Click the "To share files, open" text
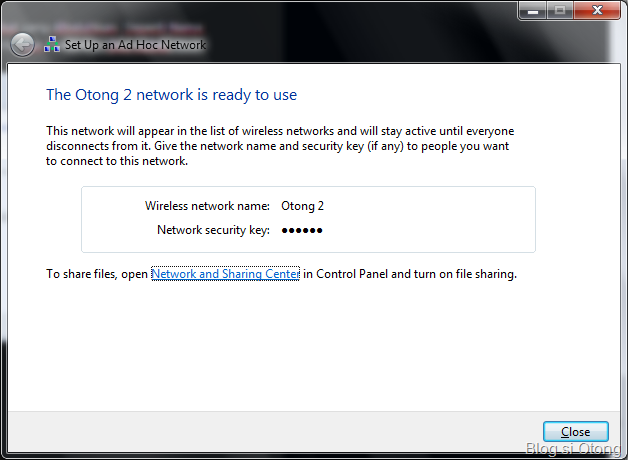Screen dimensions: 628x460 tap(97, 274)
